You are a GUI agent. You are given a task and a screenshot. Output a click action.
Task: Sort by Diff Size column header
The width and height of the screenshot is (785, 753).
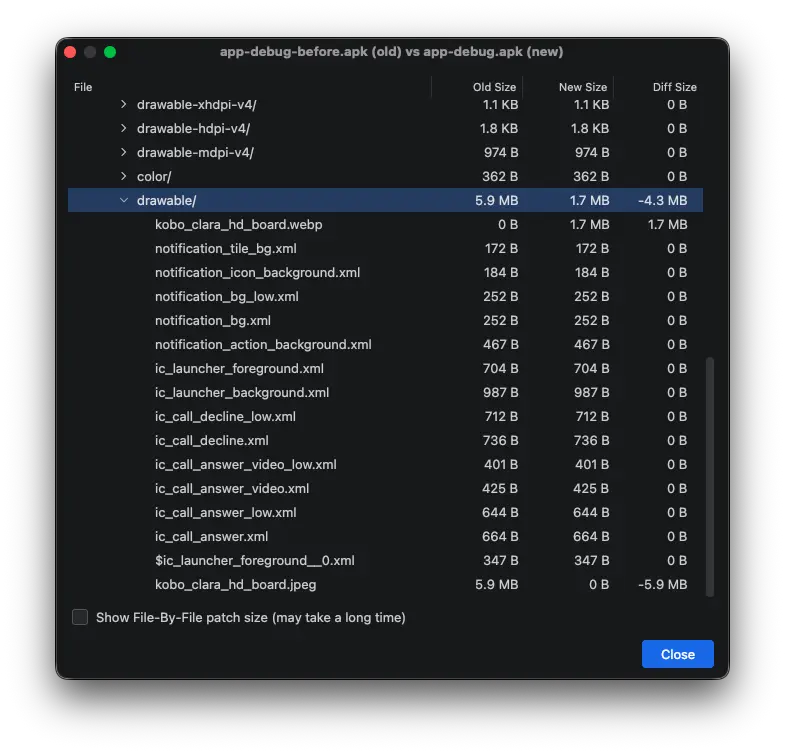pyautogui.click(x=674, y=87)
